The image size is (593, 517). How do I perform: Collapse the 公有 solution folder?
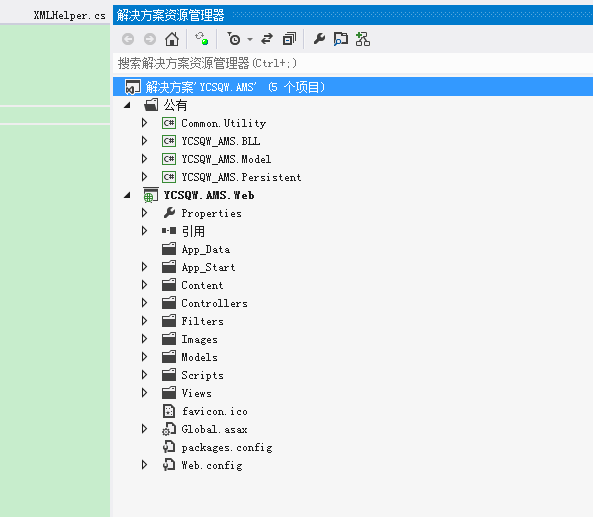click(x=127, y=106)
